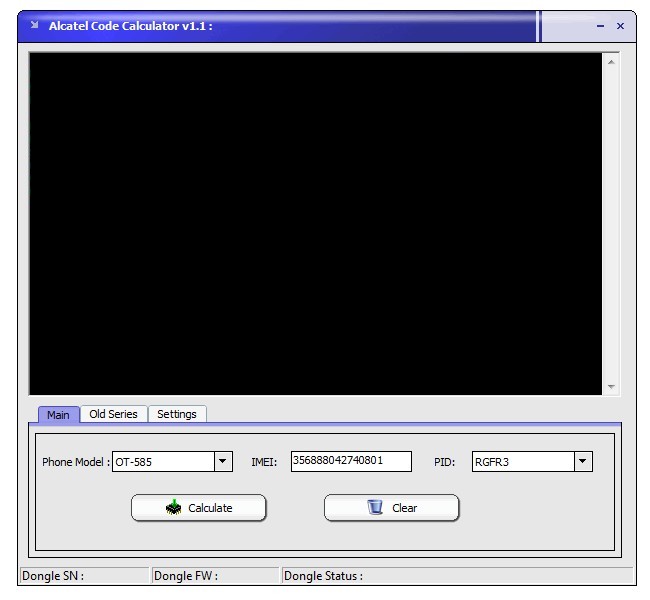650x600 pixels.
Task: Close the Alcatel Code Calculator window
Action: click(x=620, y=26)
